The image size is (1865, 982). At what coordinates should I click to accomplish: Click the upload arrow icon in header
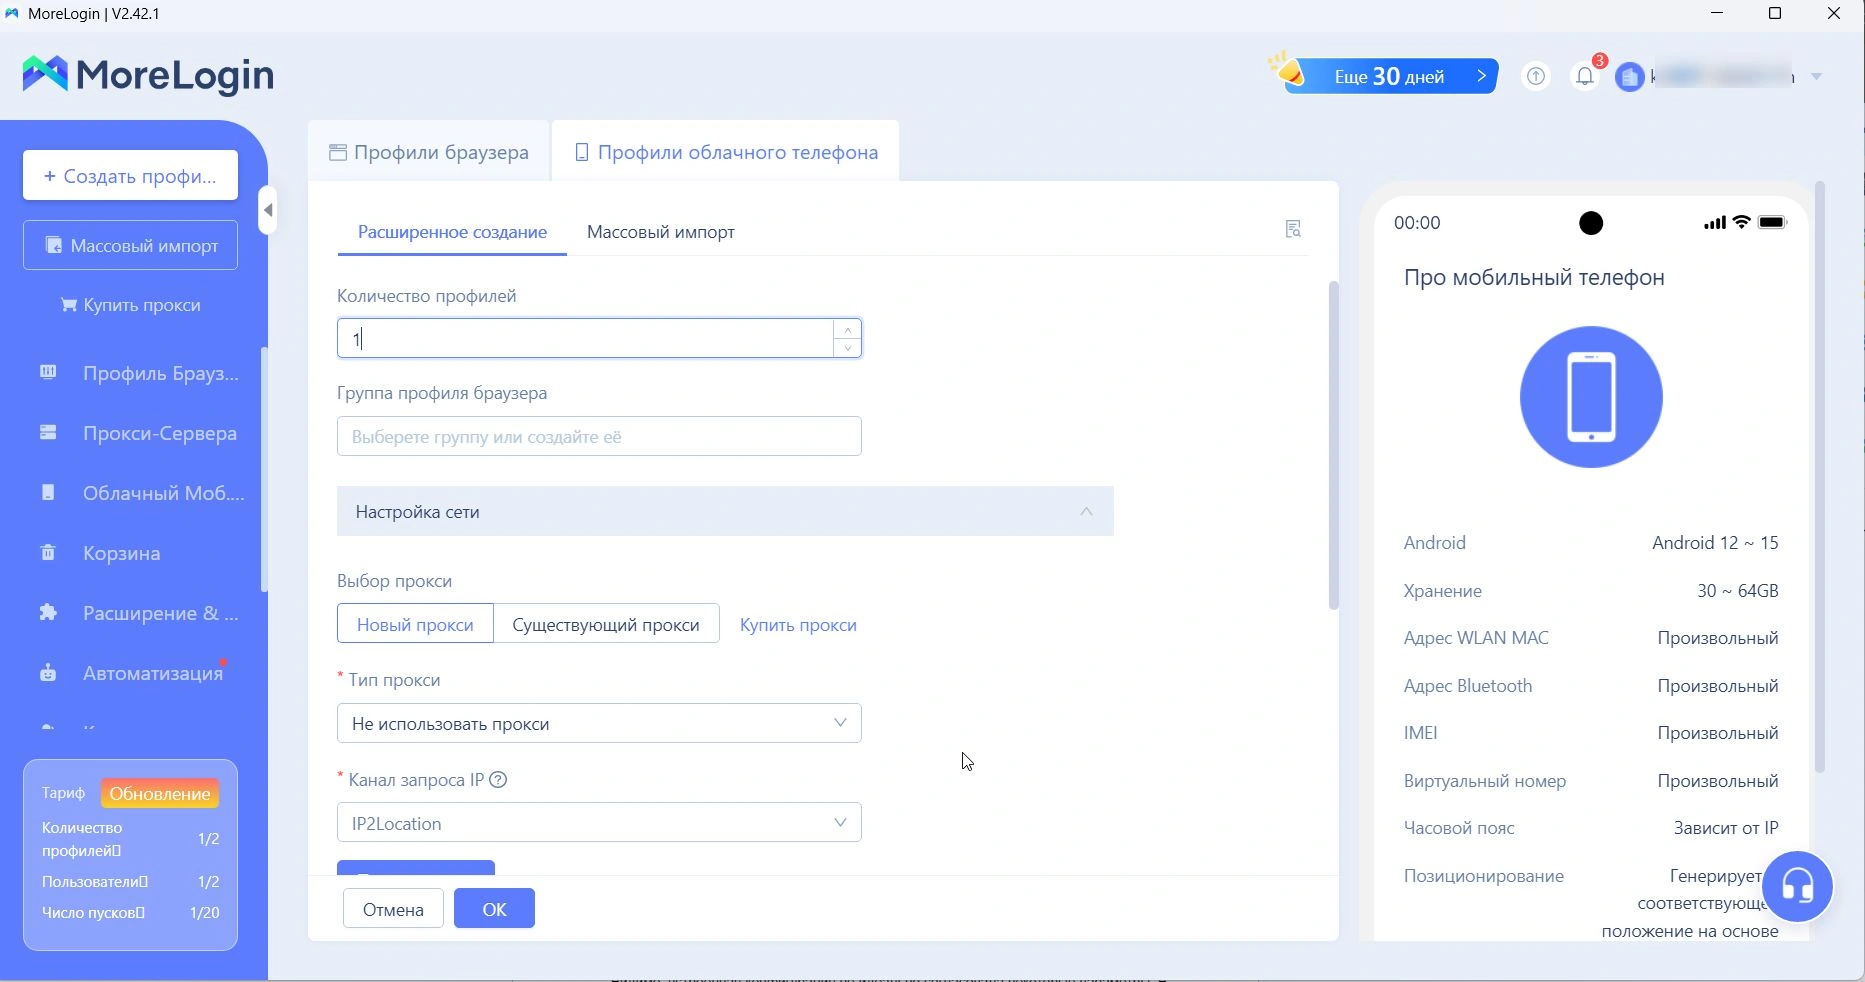[1536, 76]
